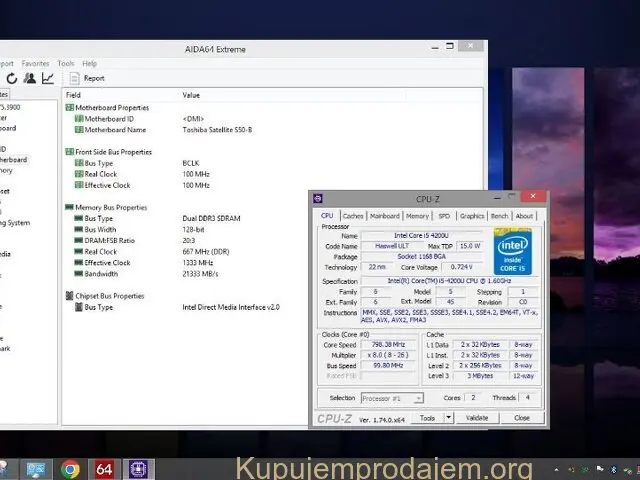Open the graph chart icon in AIDA64 toolbar
The height and width of the screenshot is (480, 640).
[48, 78]
